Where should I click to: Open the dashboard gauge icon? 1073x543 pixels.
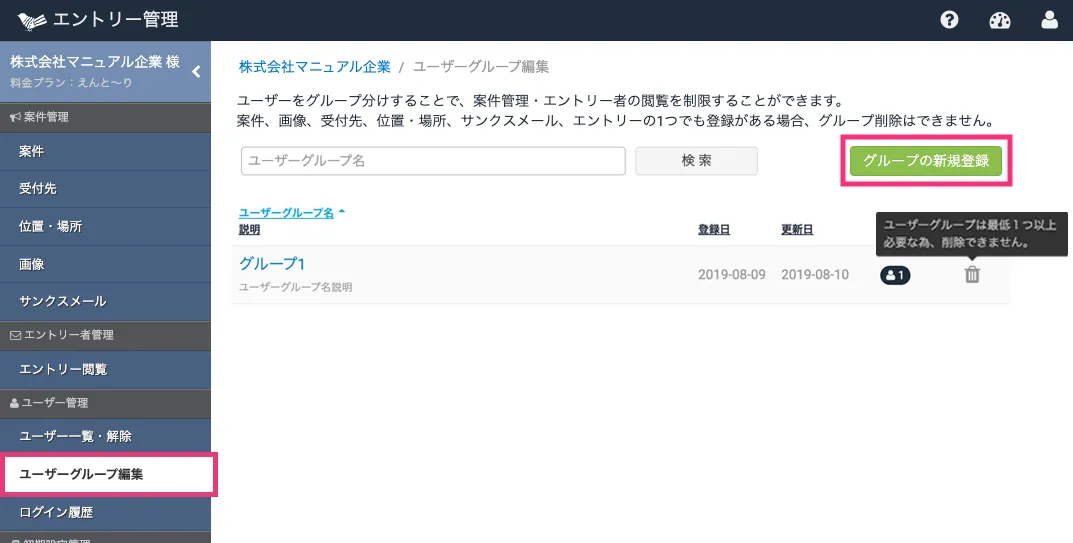[1000, 20]
